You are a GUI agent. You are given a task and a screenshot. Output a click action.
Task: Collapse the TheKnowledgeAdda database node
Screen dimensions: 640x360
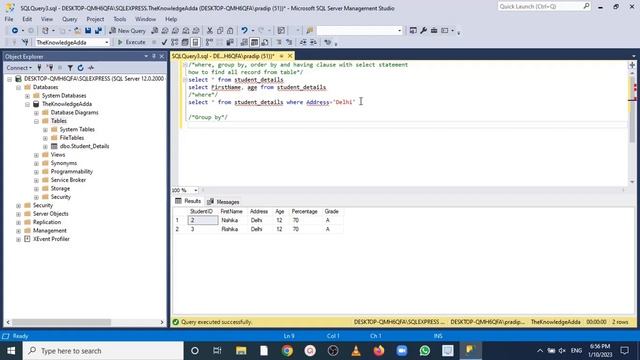(27, 104)
